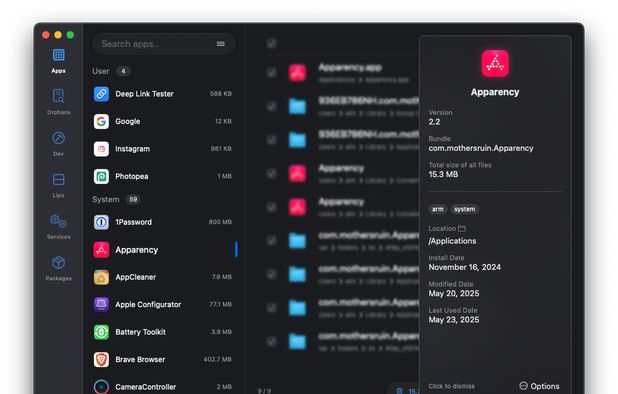Select the Instagram app row
This screenshot has width=618, height=394.
tap(163, 149)
